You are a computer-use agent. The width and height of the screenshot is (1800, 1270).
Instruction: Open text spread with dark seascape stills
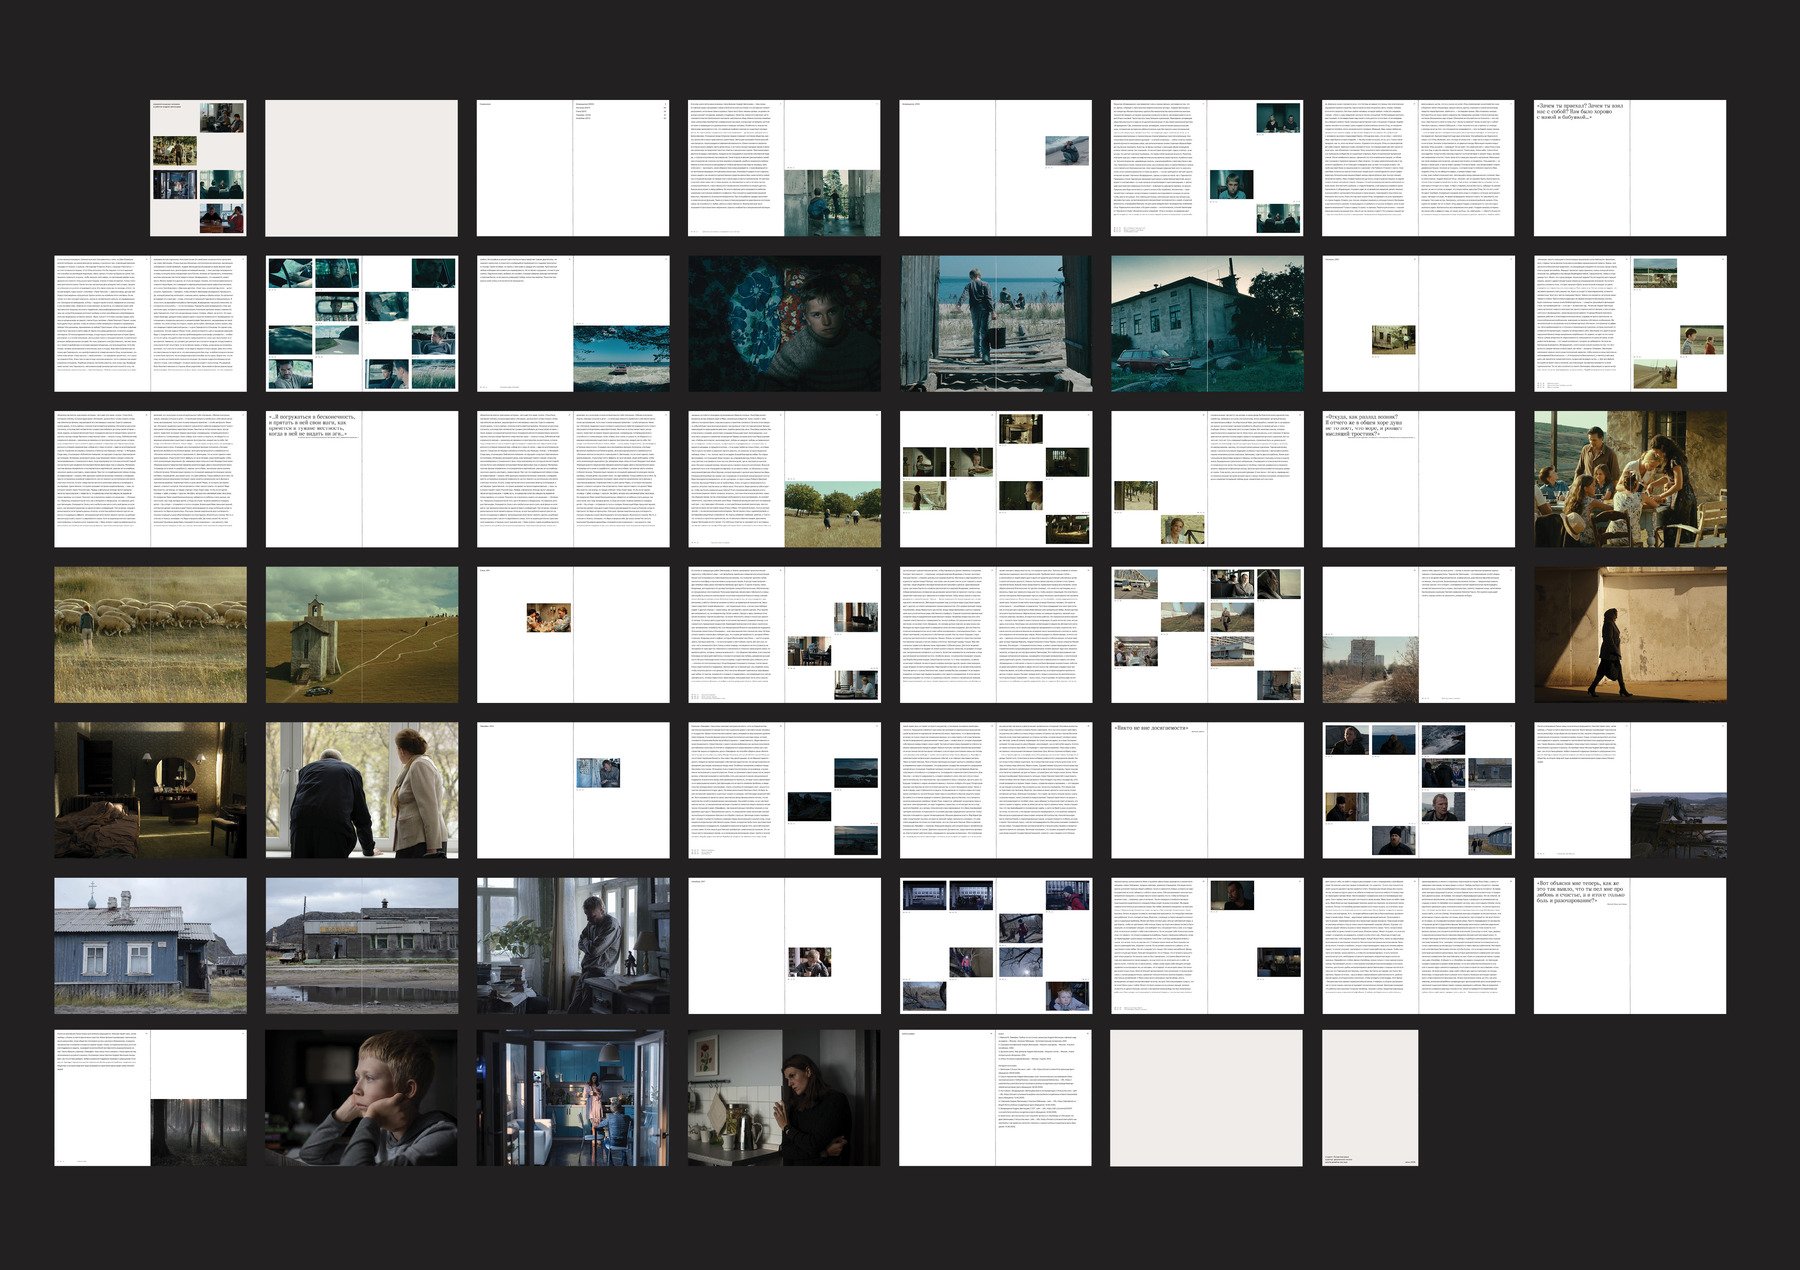(785, 790)
